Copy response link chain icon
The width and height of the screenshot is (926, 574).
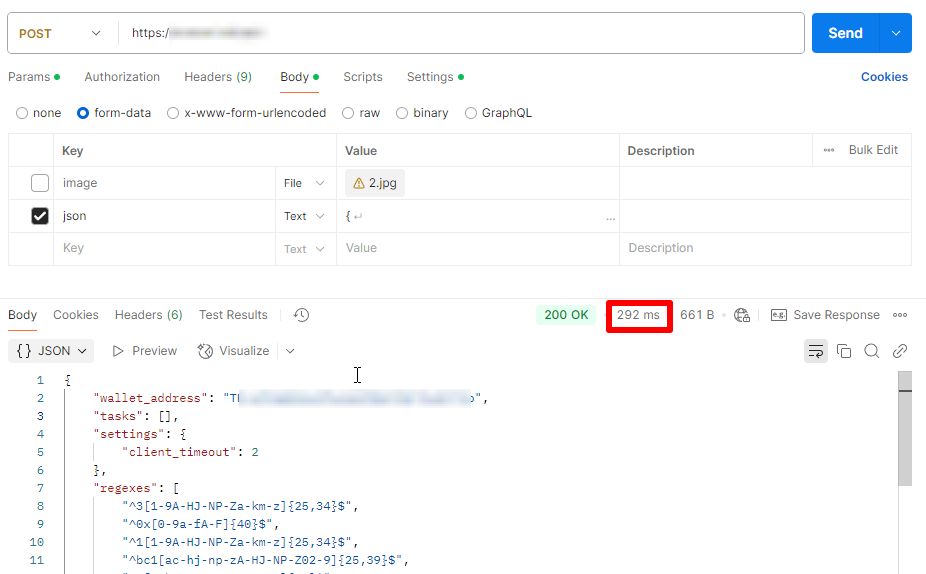point(899,351)
